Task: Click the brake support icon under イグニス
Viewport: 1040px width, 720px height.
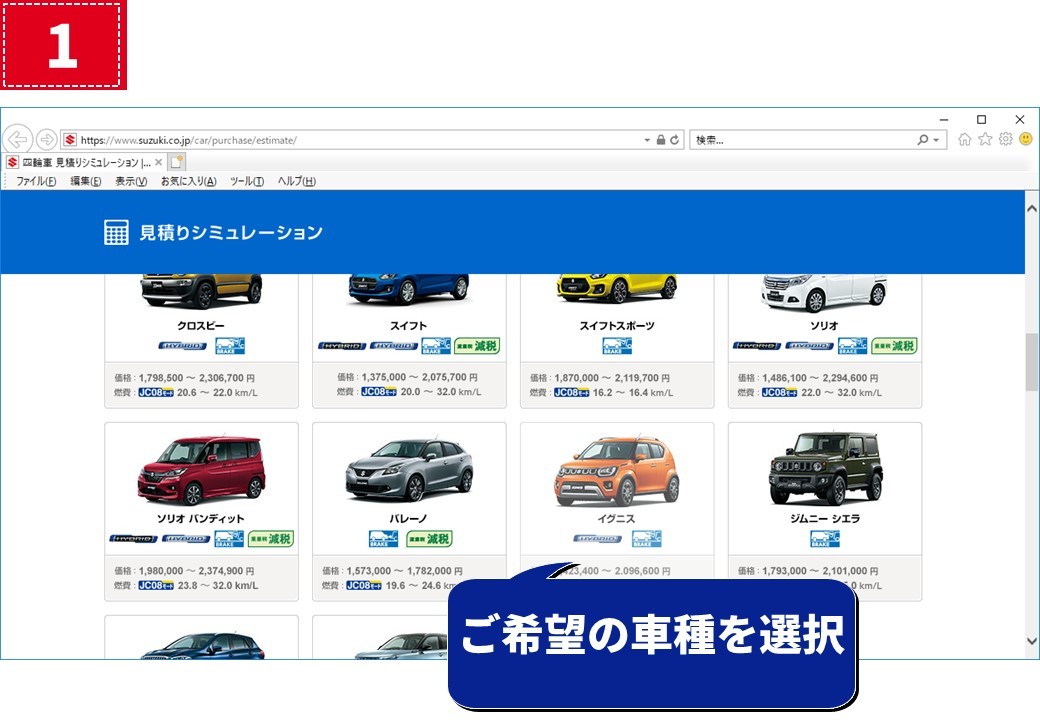Action: click(x=647, y=539)
